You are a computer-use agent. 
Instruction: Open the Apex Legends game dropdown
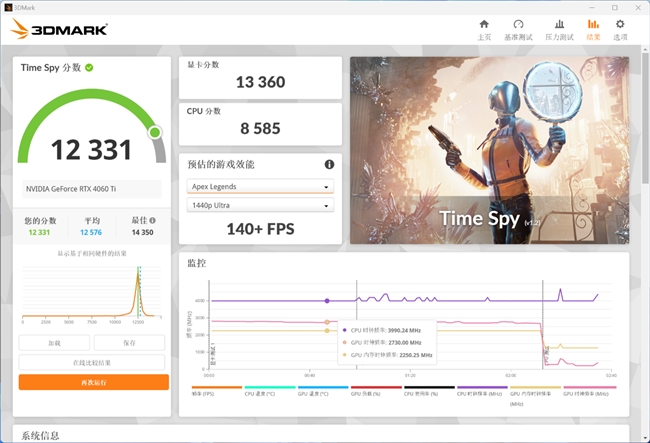[260, 186]
